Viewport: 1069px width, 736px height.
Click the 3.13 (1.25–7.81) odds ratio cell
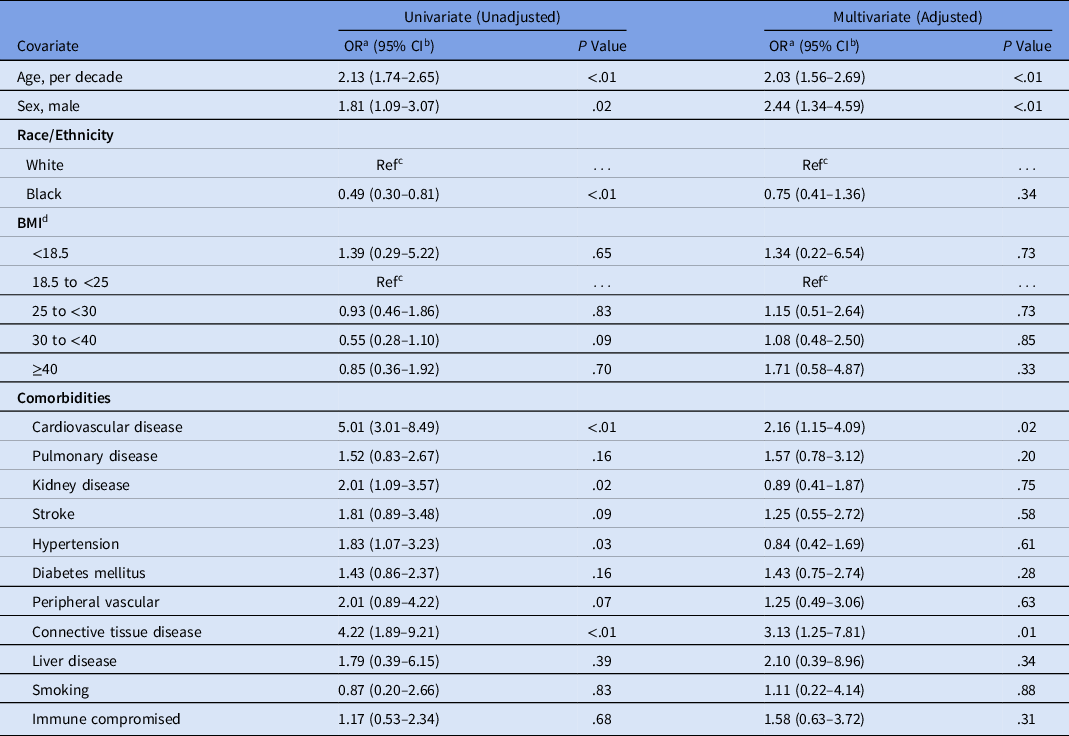[x=816, y=631]
